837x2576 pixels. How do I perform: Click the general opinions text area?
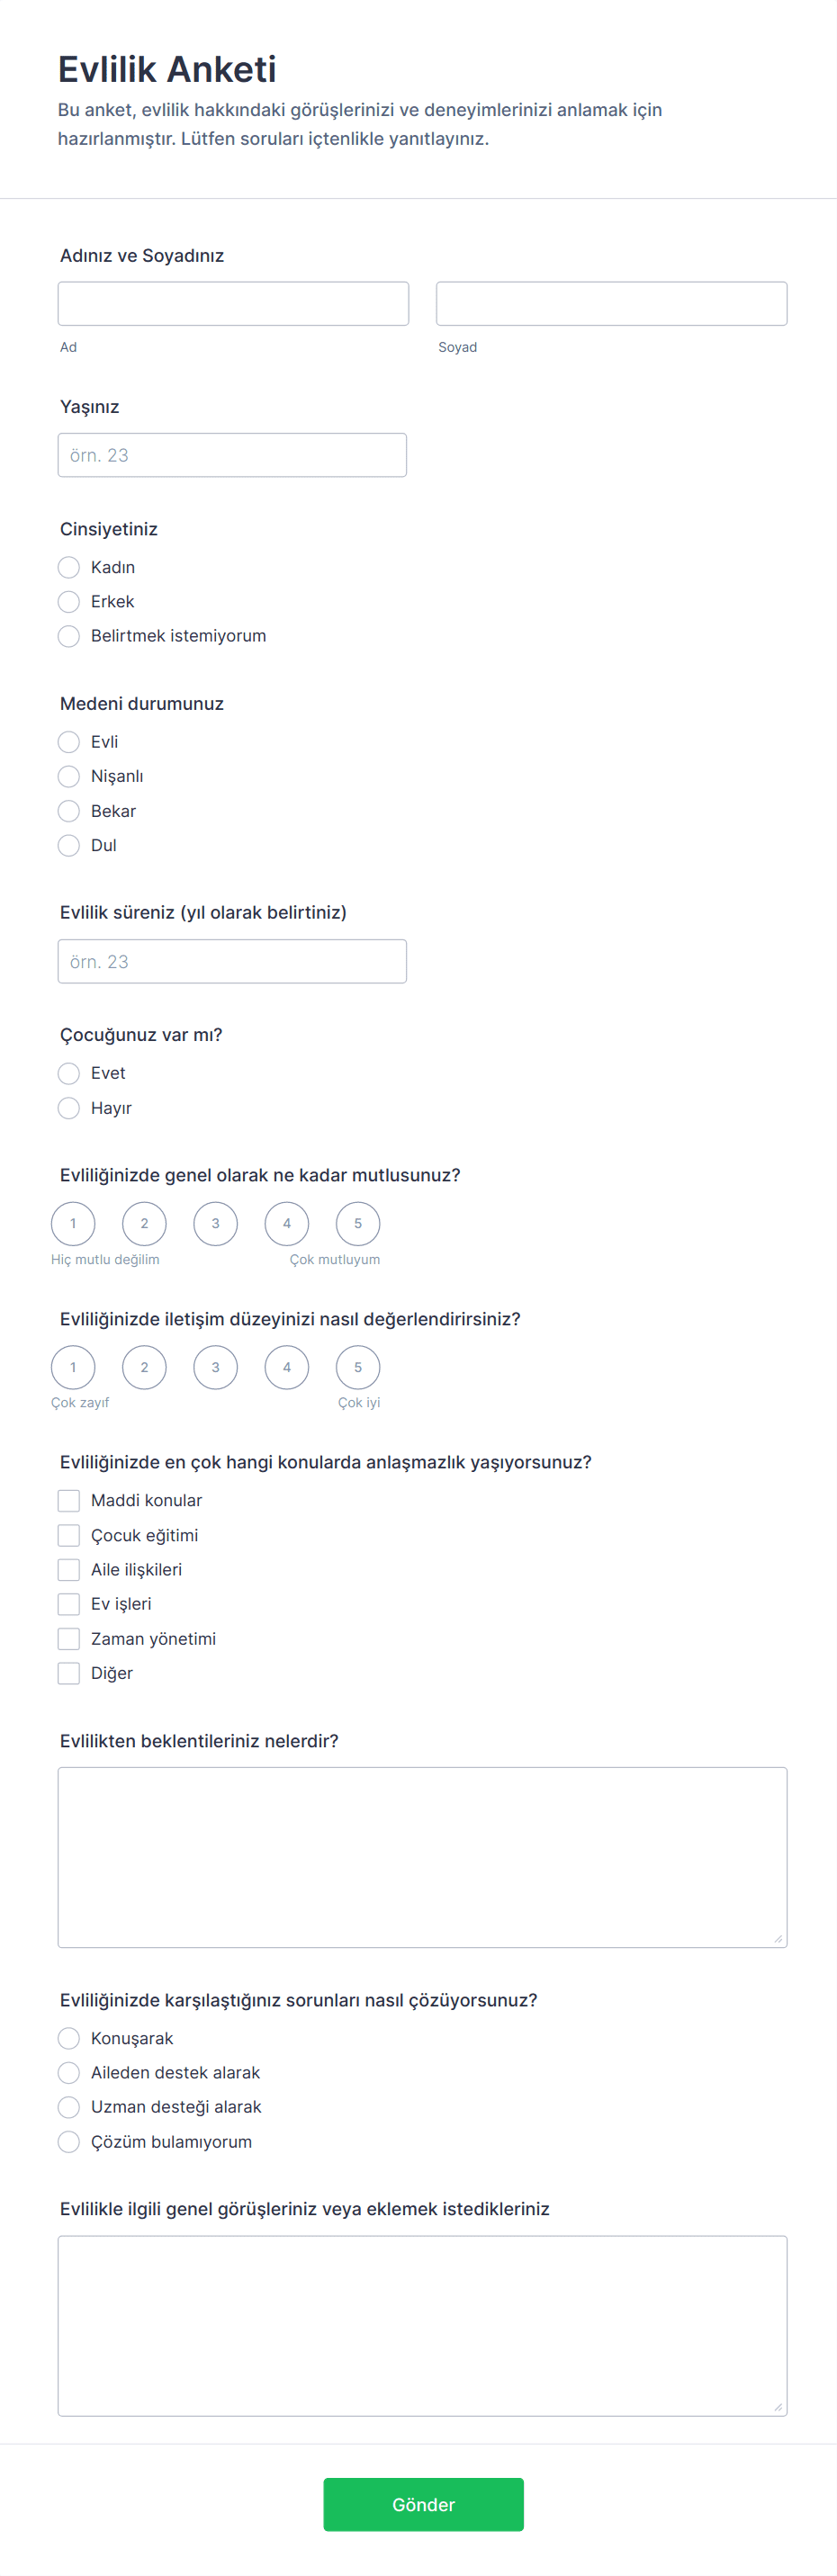click(x=422, y=2325)
